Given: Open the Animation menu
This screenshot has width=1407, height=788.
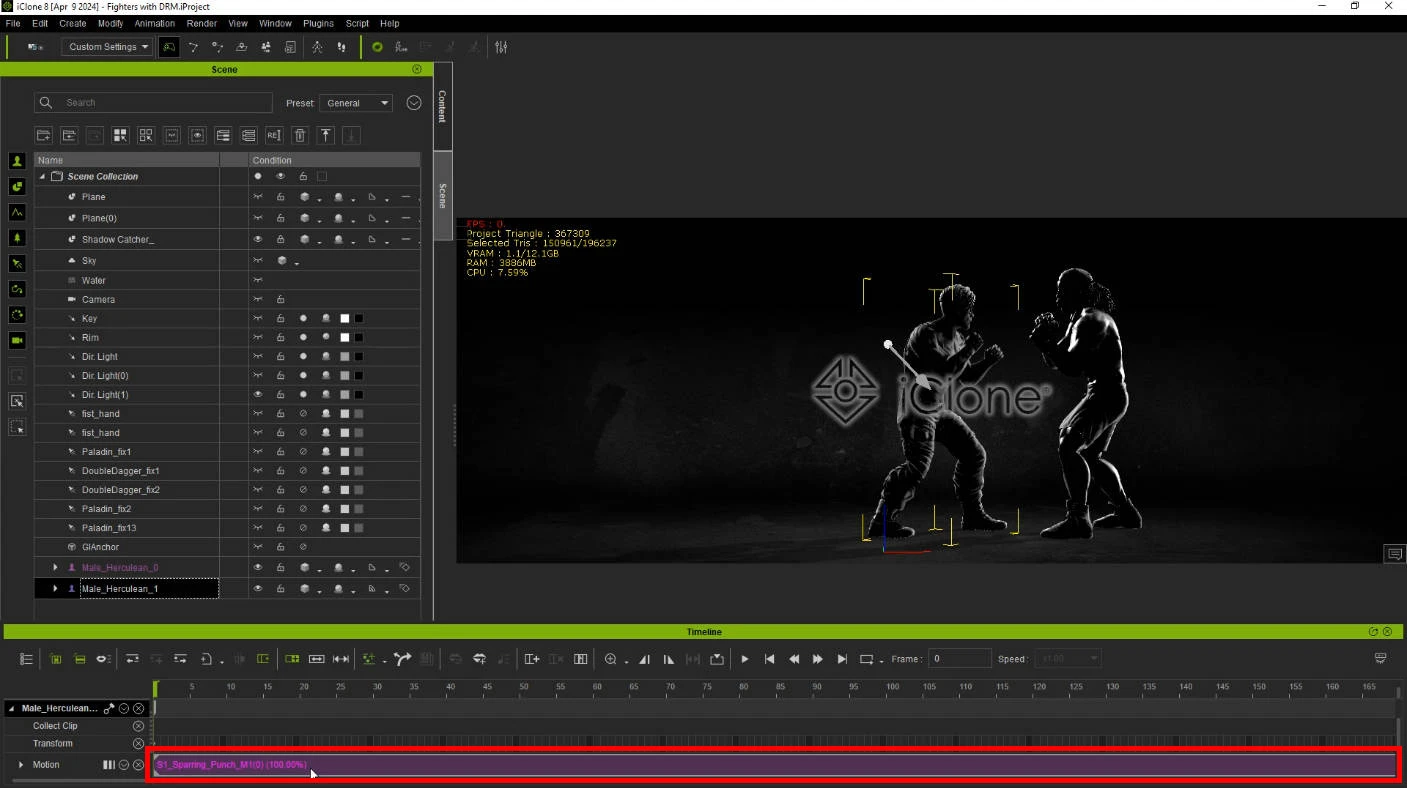Looking at the screenshot, I should click(x=154, y=23).
